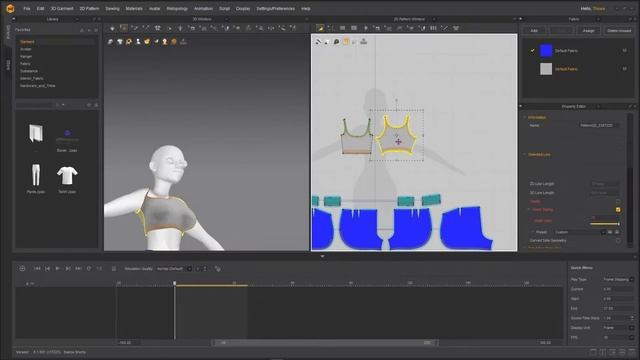Select the blue Default Fabric swatch
640x360 pixels.
click(546, 51)
